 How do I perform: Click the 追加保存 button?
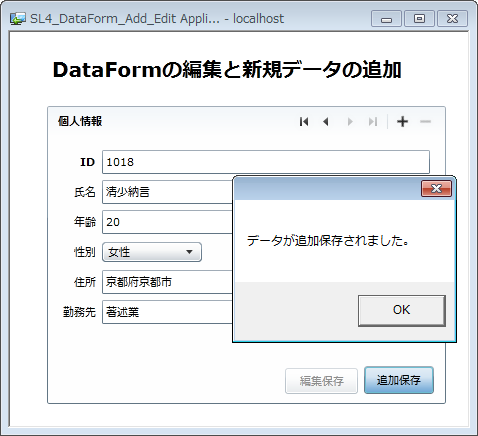[399, 380]
